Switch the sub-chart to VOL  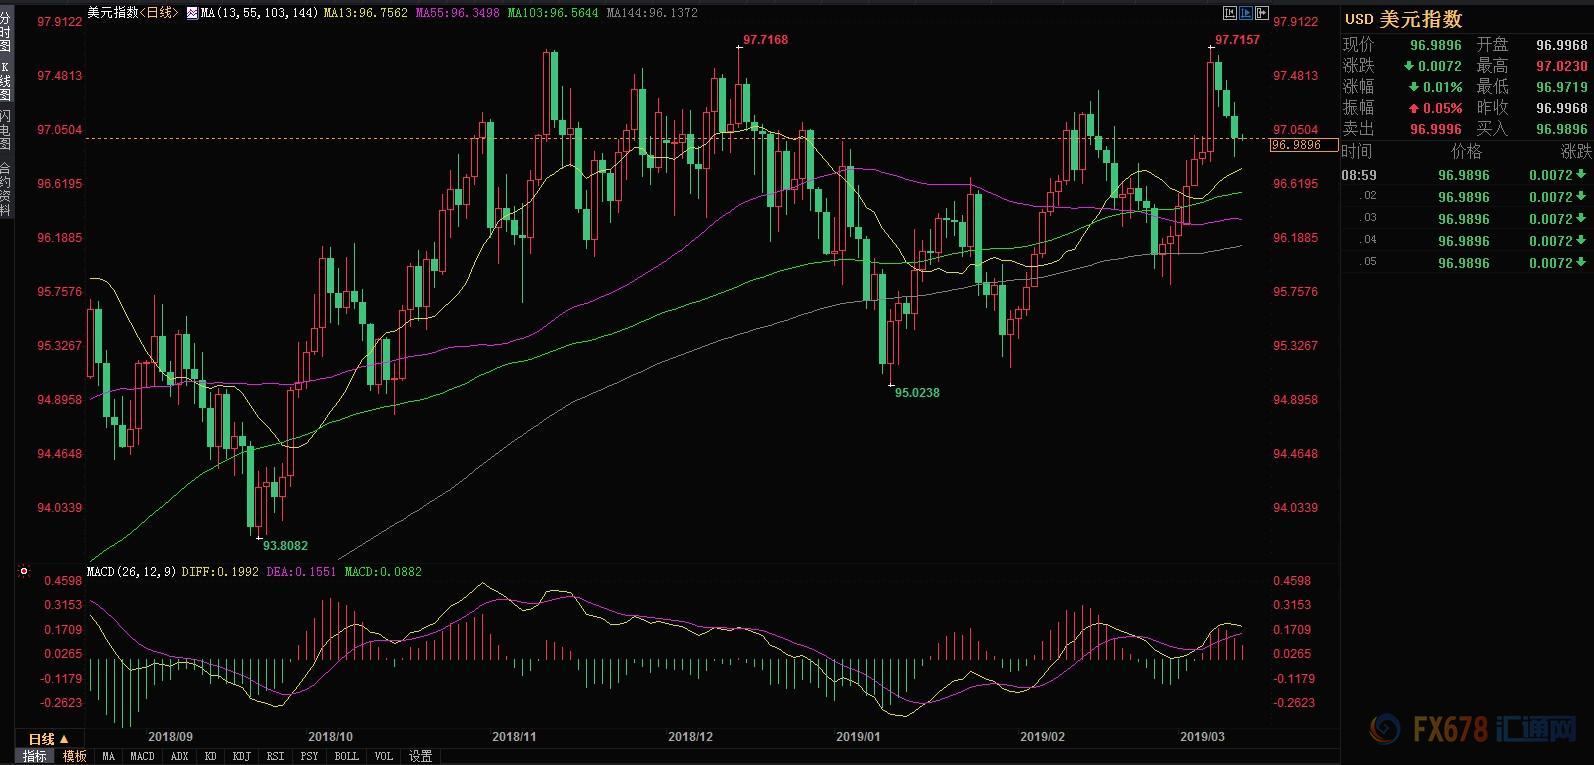pyautogui.click(x=384, y=756)
